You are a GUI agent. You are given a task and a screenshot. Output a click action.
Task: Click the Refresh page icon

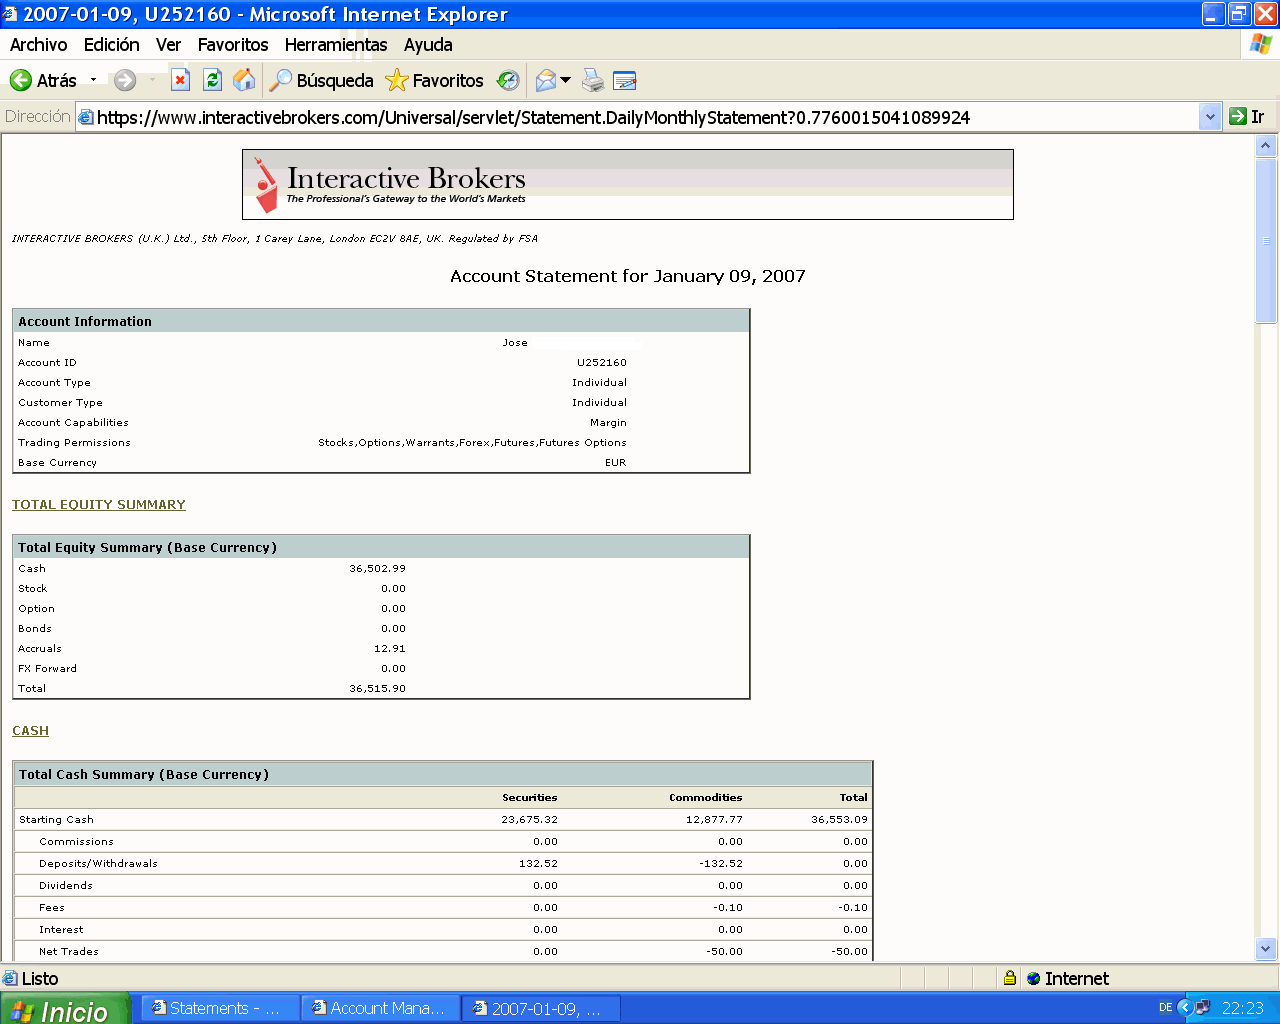[x=212, y=80]
